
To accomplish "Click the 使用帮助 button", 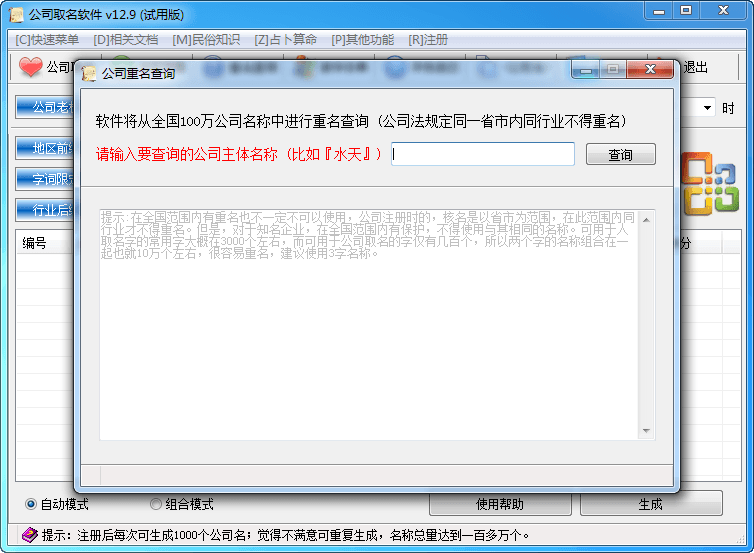I will 499,504.
